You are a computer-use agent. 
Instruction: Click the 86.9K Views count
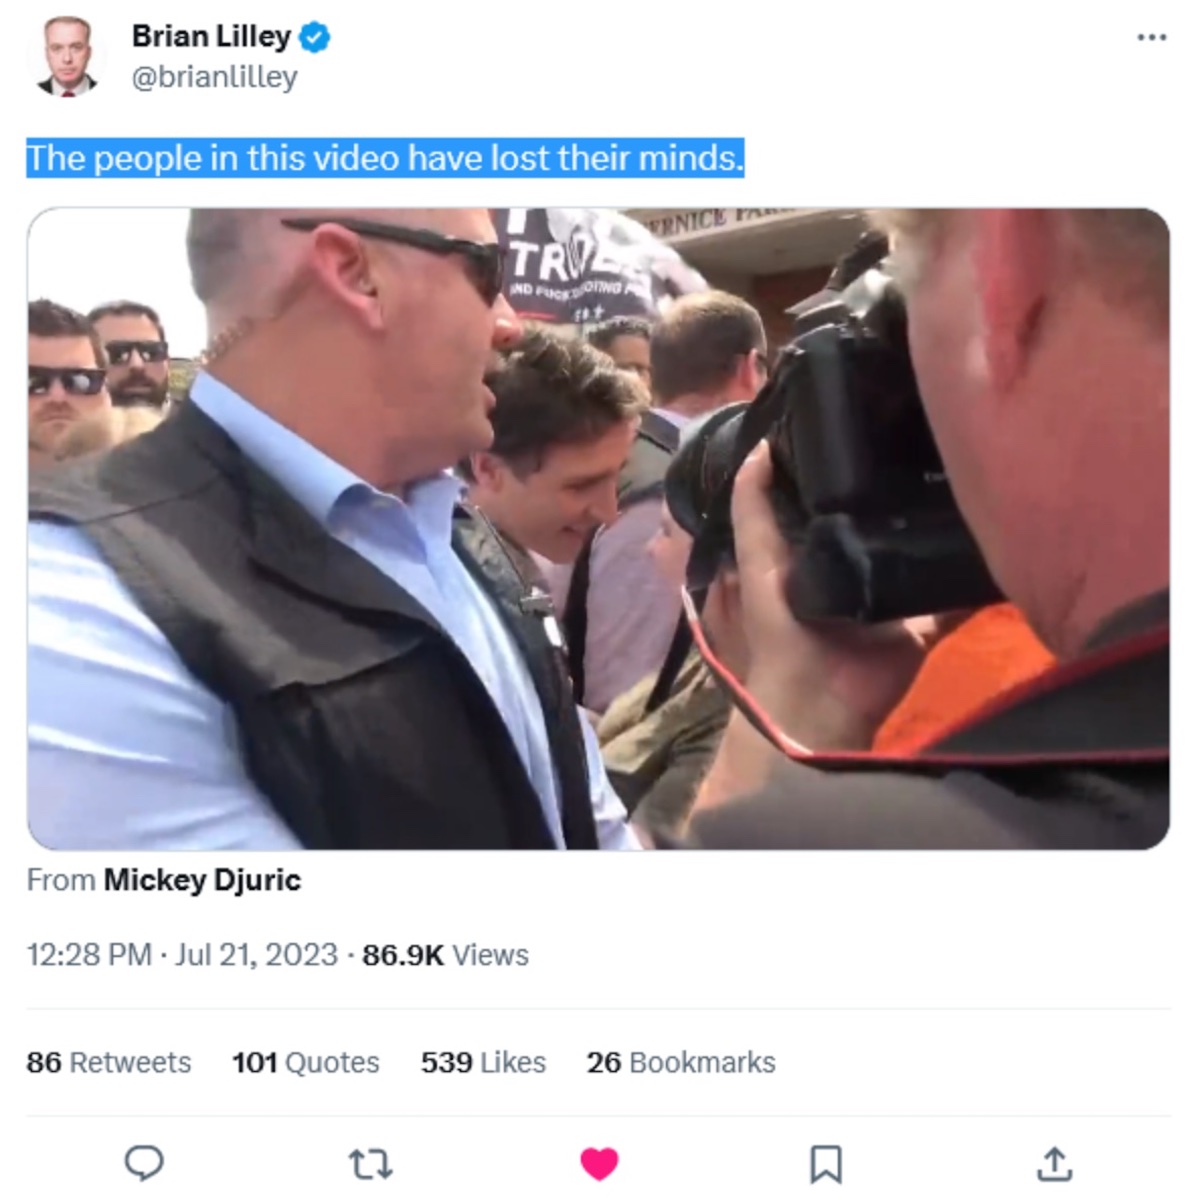[x=445, y=955]
